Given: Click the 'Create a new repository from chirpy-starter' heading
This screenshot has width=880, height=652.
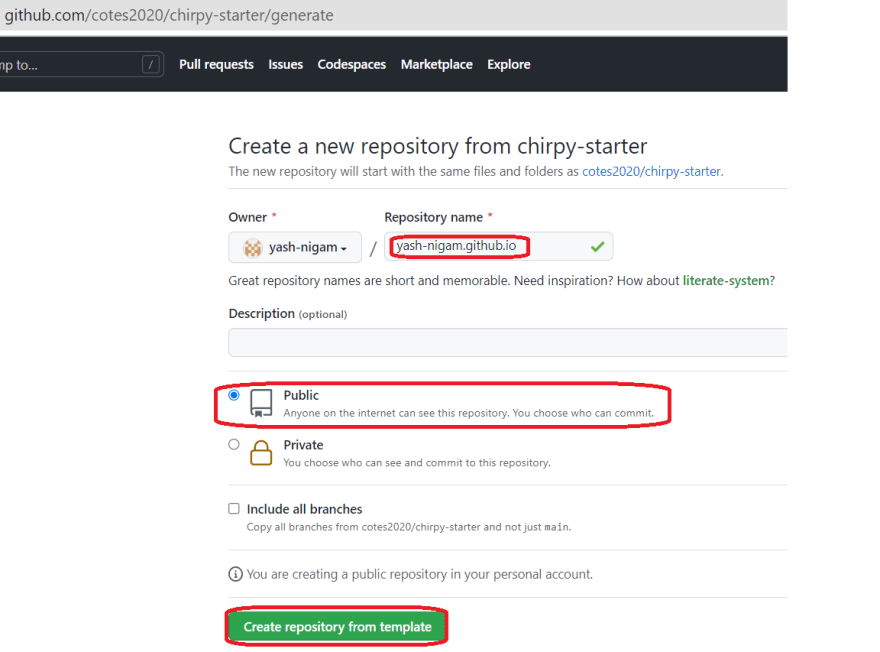Looking at the screenshot, I should (x=438, y=146).
